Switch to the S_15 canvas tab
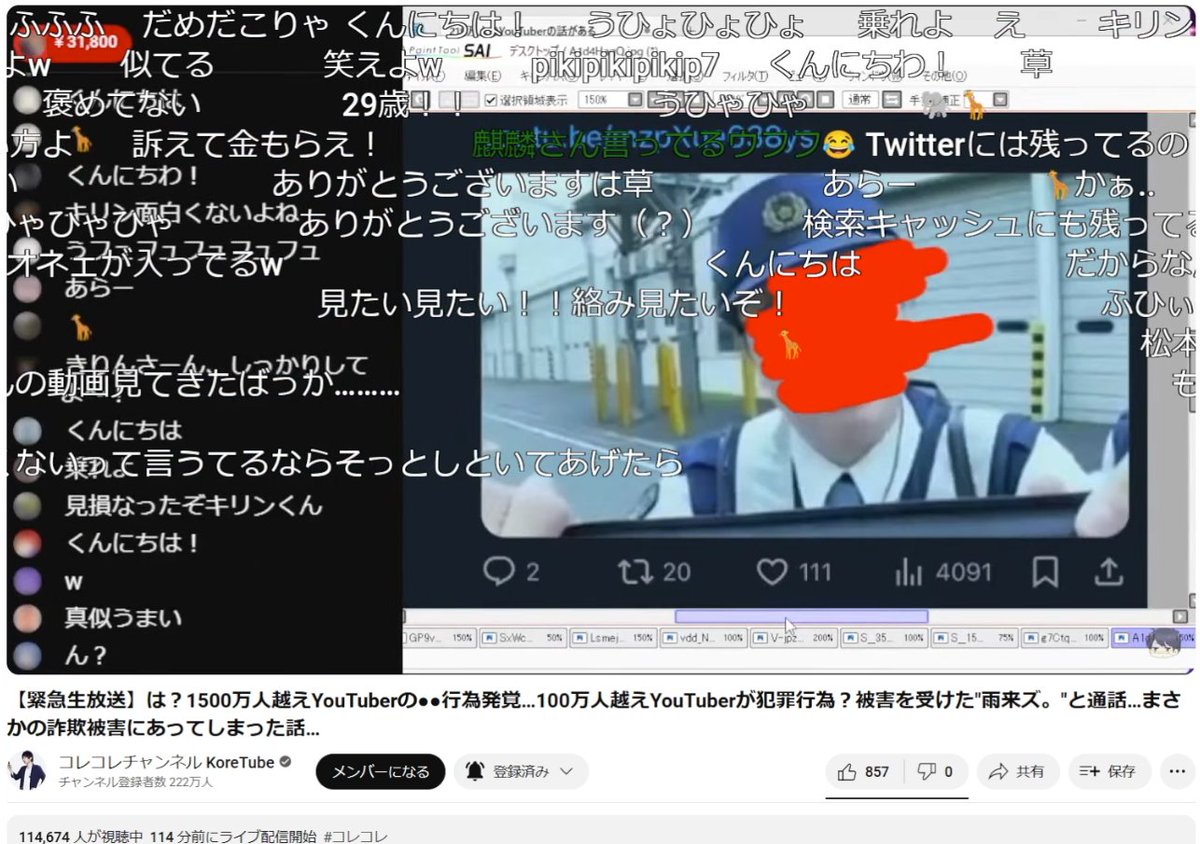Viewport: 1200px width, 844px height. pyautogui.click(x=973, y=637)
